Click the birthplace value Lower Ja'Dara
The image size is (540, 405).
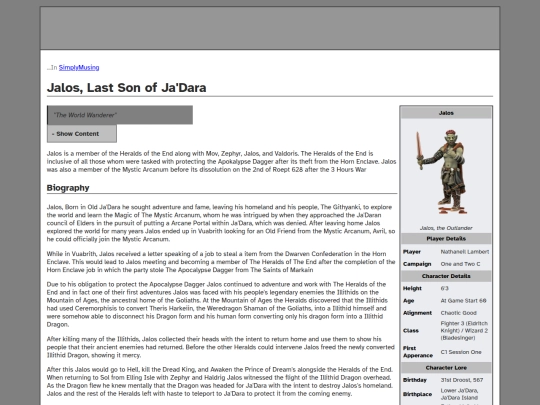459,394
